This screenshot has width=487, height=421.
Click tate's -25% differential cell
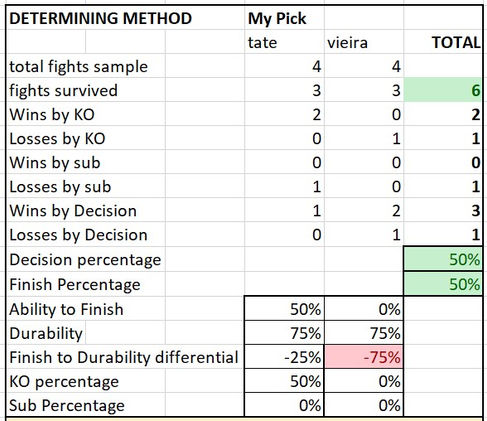(284, 357)
